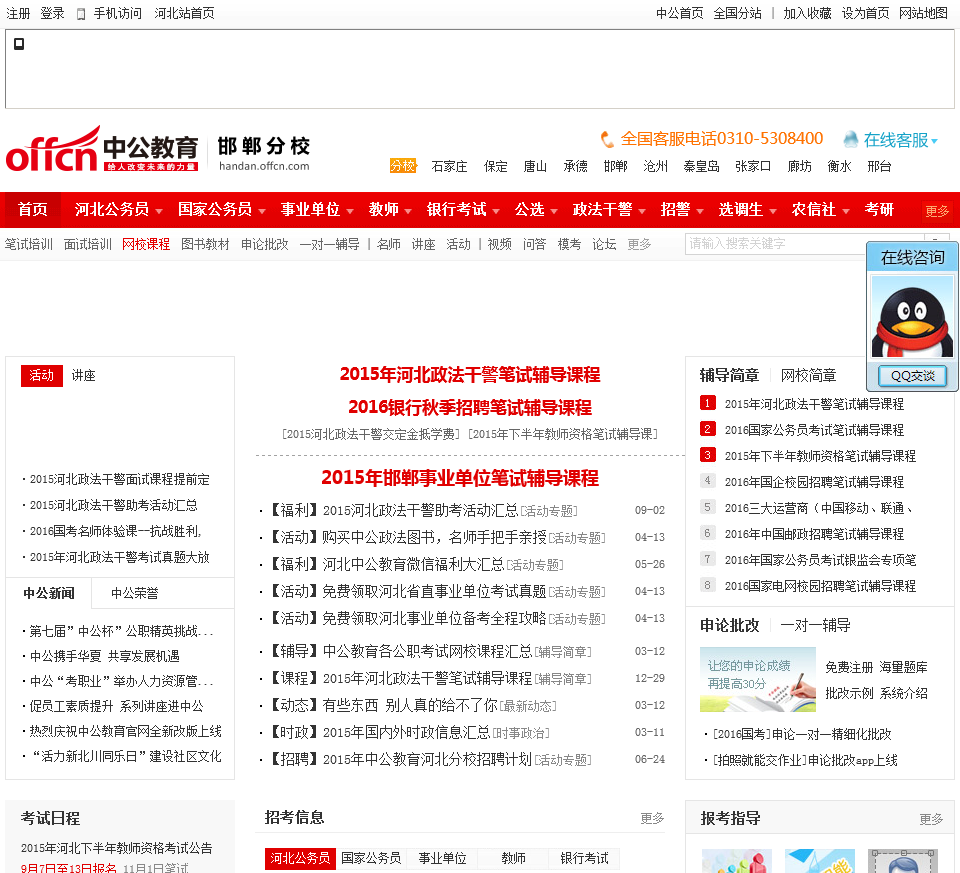Click the 在线咨询 floating panel header
960x873 pixels.
click(912, 258)
